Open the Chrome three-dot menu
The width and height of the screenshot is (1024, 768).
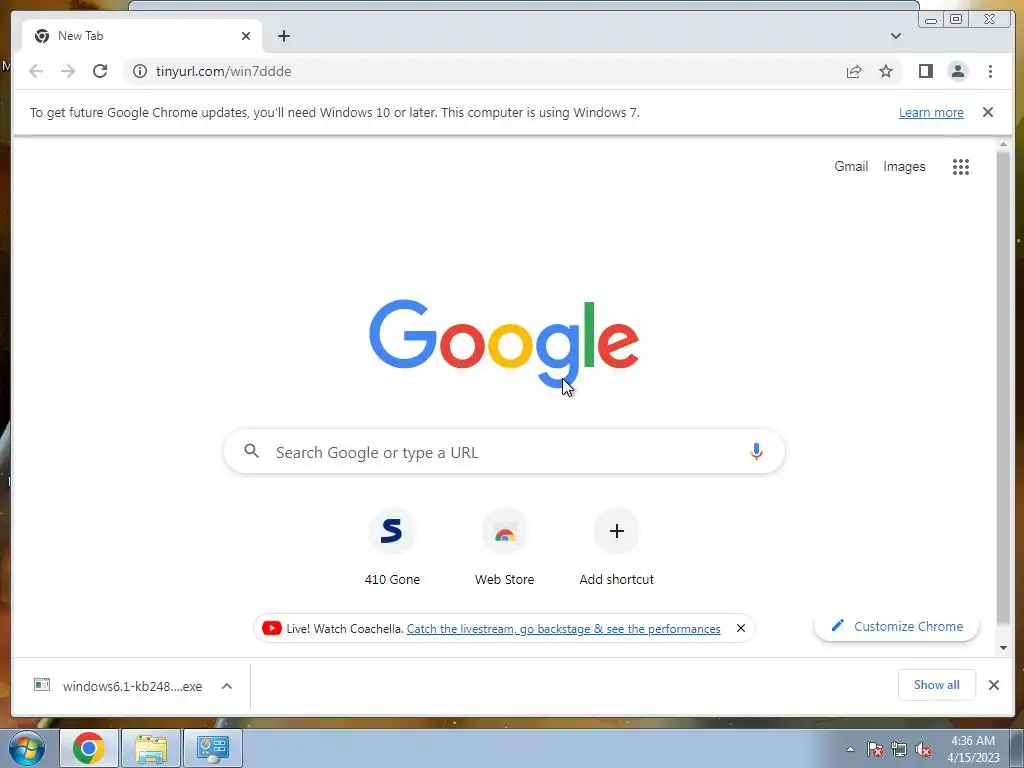990,71
